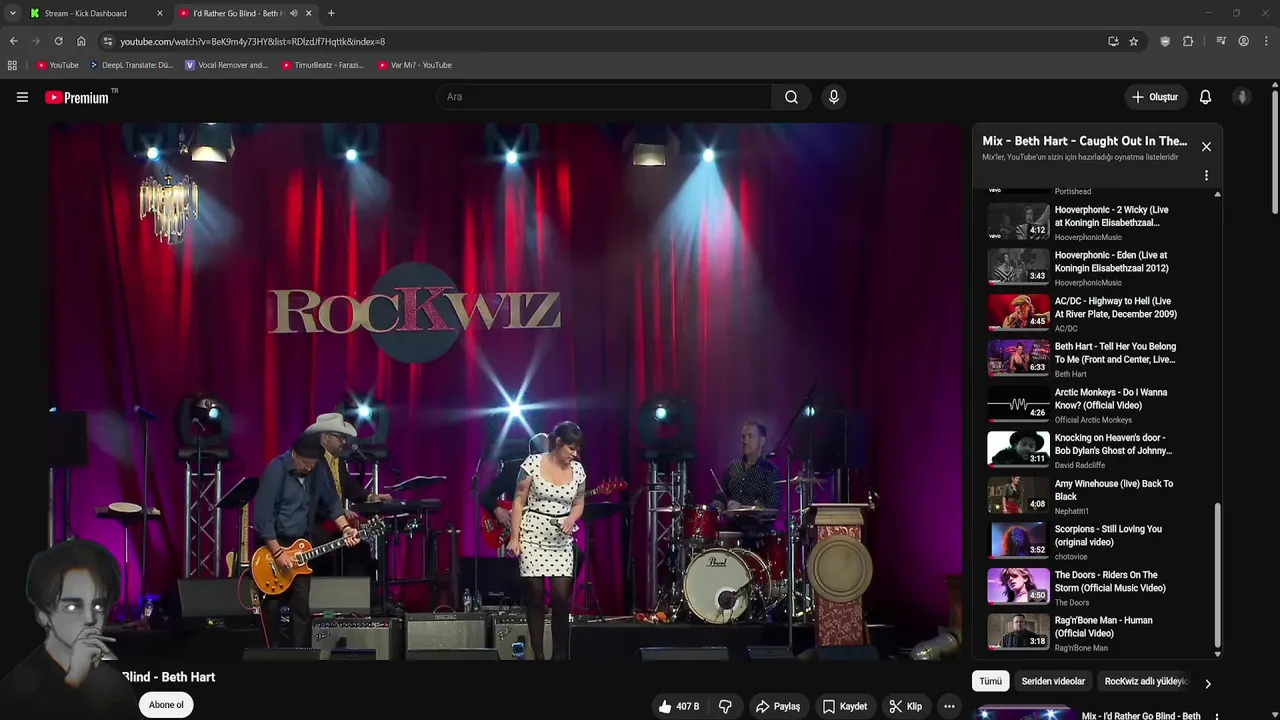
Task: Like the video with thumbs up
Action: tap(678, 706)
